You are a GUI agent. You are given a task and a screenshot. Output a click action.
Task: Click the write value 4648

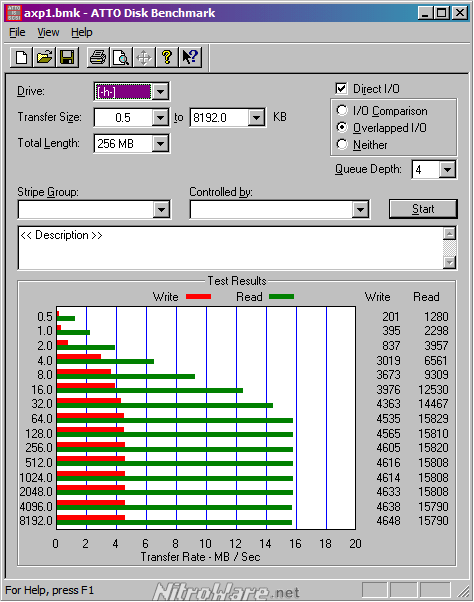[388, 521]
